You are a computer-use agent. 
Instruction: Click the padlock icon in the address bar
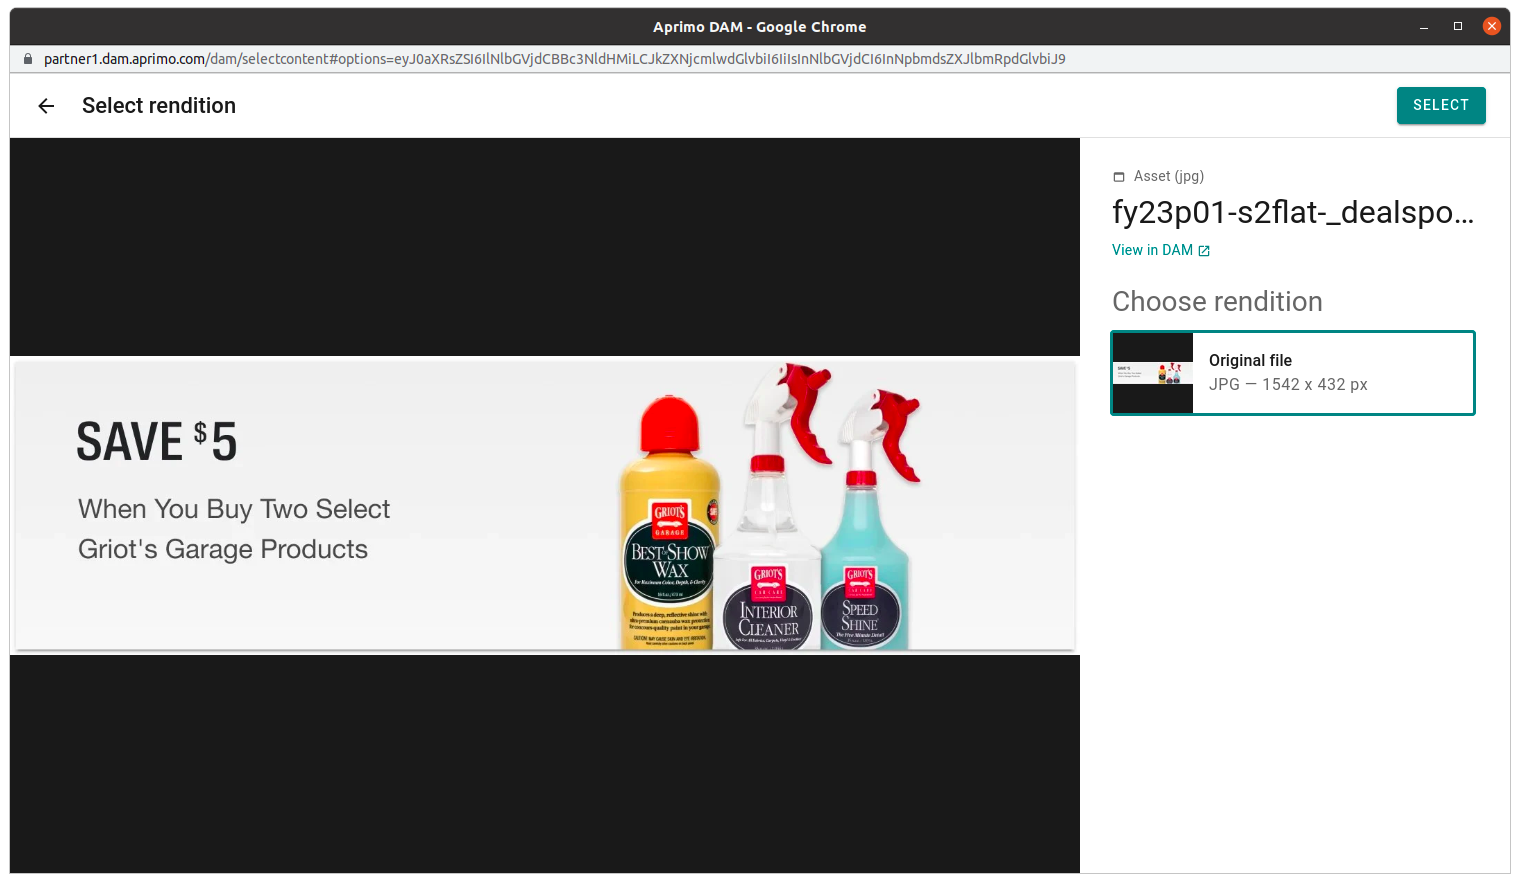(x=28, y=59)
